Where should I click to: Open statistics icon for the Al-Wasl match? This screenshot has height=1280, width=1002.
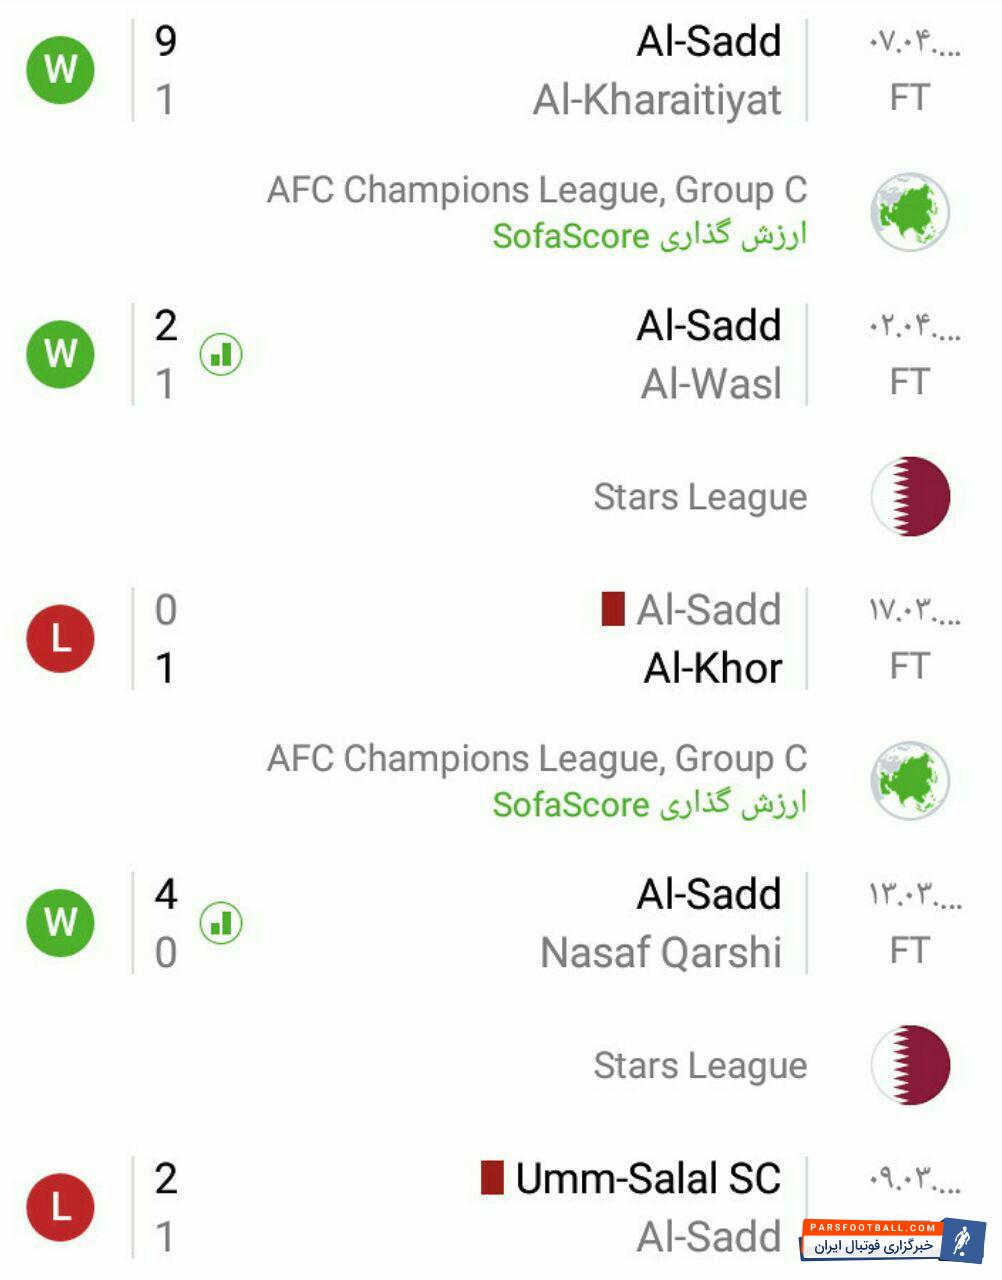221,354
